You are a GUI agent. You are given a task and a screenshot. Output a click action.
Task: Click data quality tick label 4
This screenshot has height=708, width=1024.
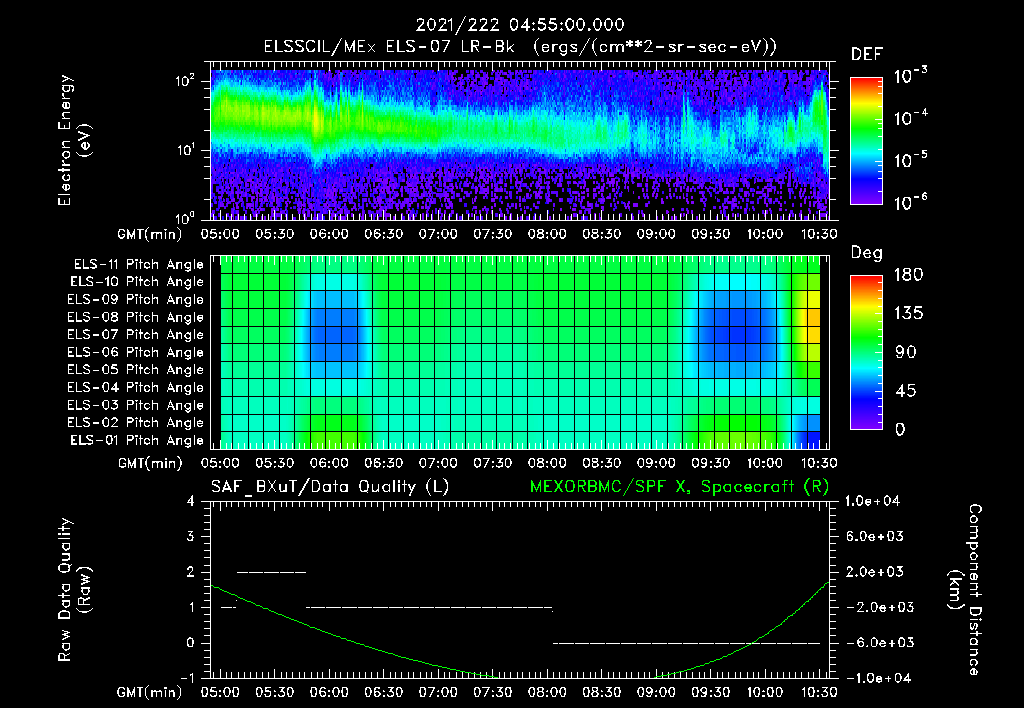[x=190, y=501]
